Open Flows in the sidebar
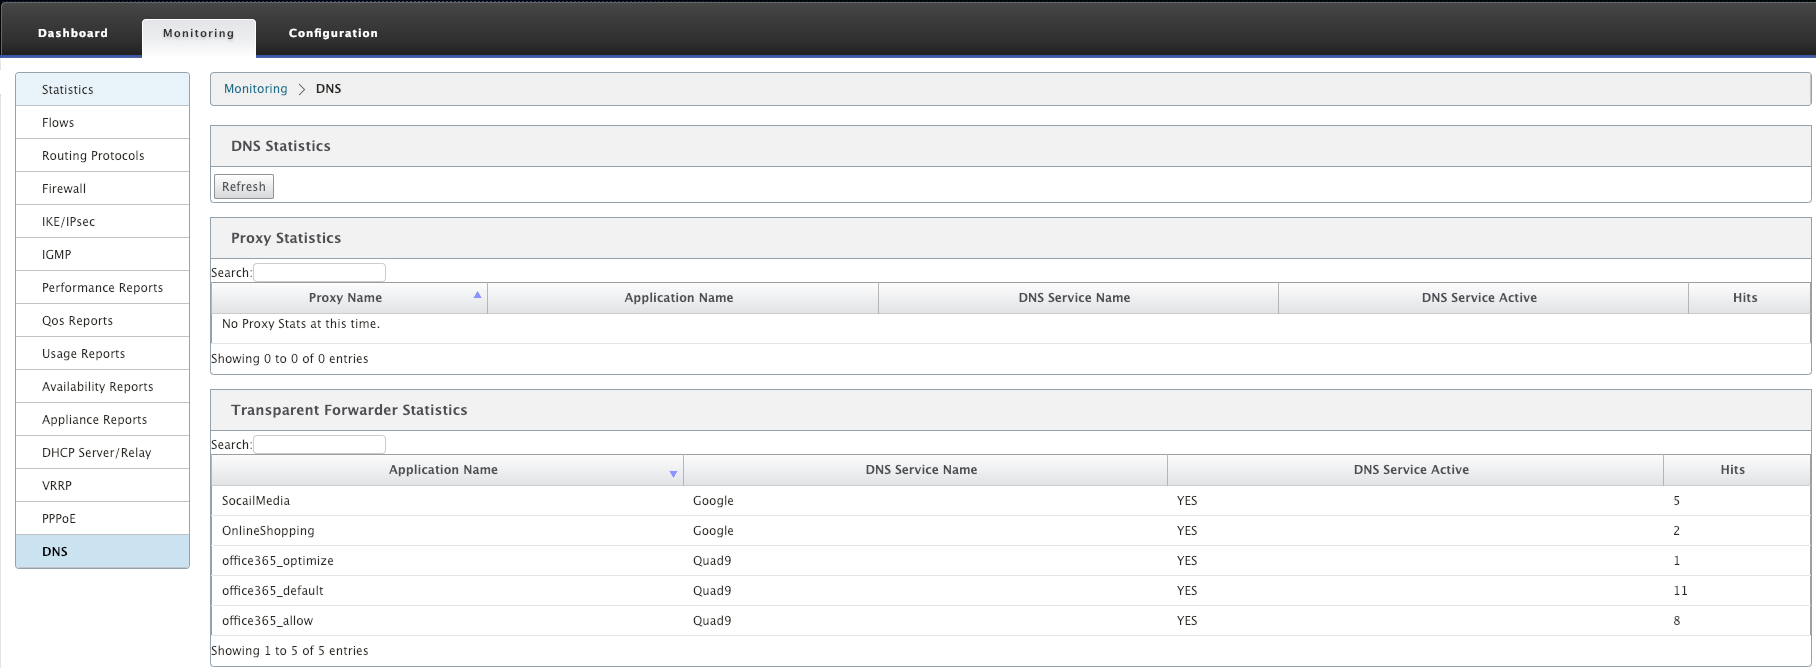 pyautogui.click(x=102, y=123)
